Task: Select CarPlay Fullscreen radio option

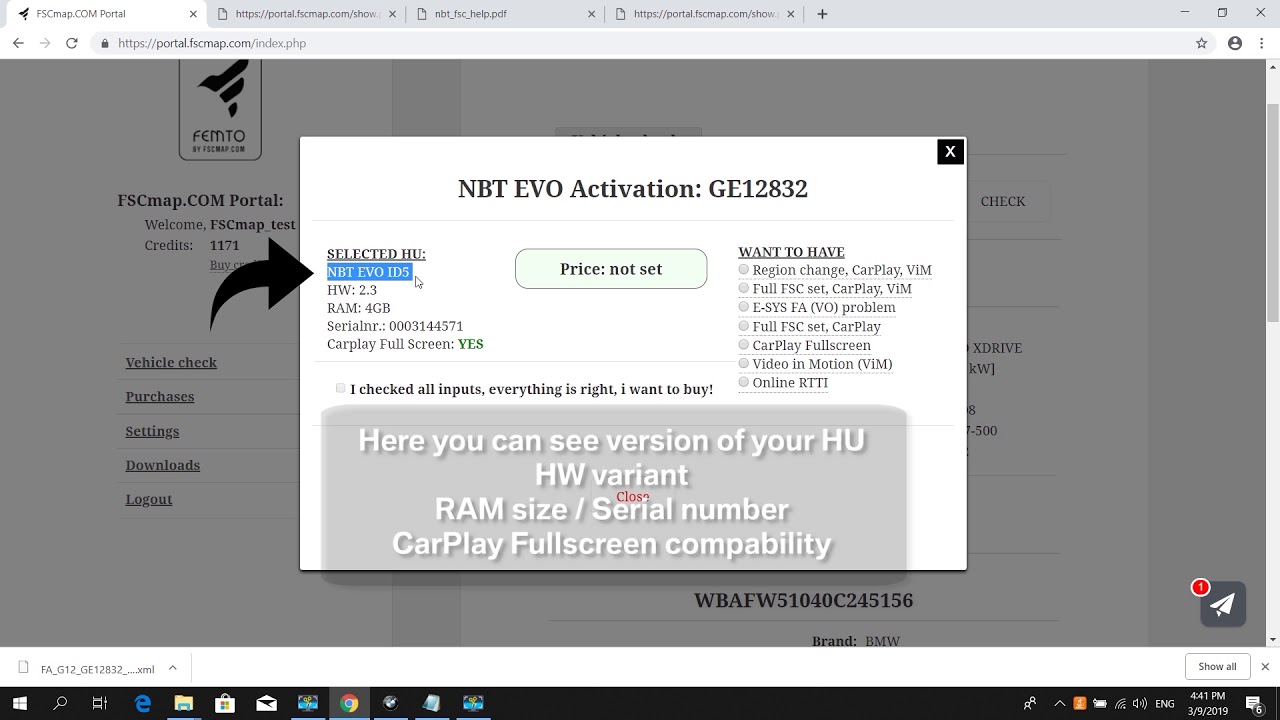Action: (x=744, y=345)
